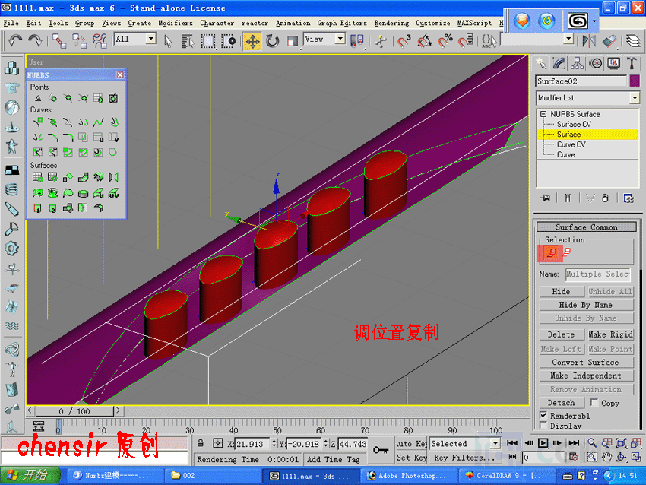The image size is (646, 485).
Task: Click the object name field Surface02
Action: click(x=581, y=81)
